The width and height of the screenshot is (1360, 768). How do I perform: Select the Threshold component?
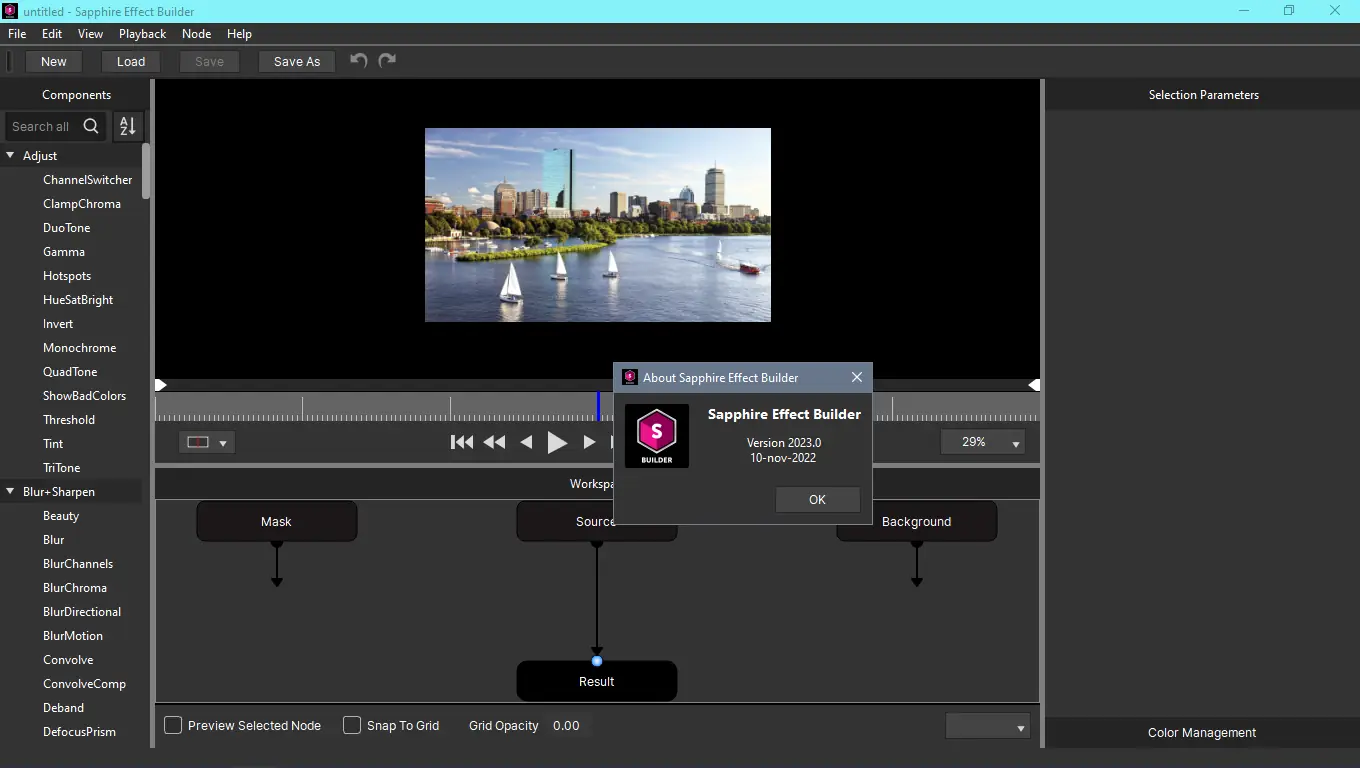coord(69,420)
